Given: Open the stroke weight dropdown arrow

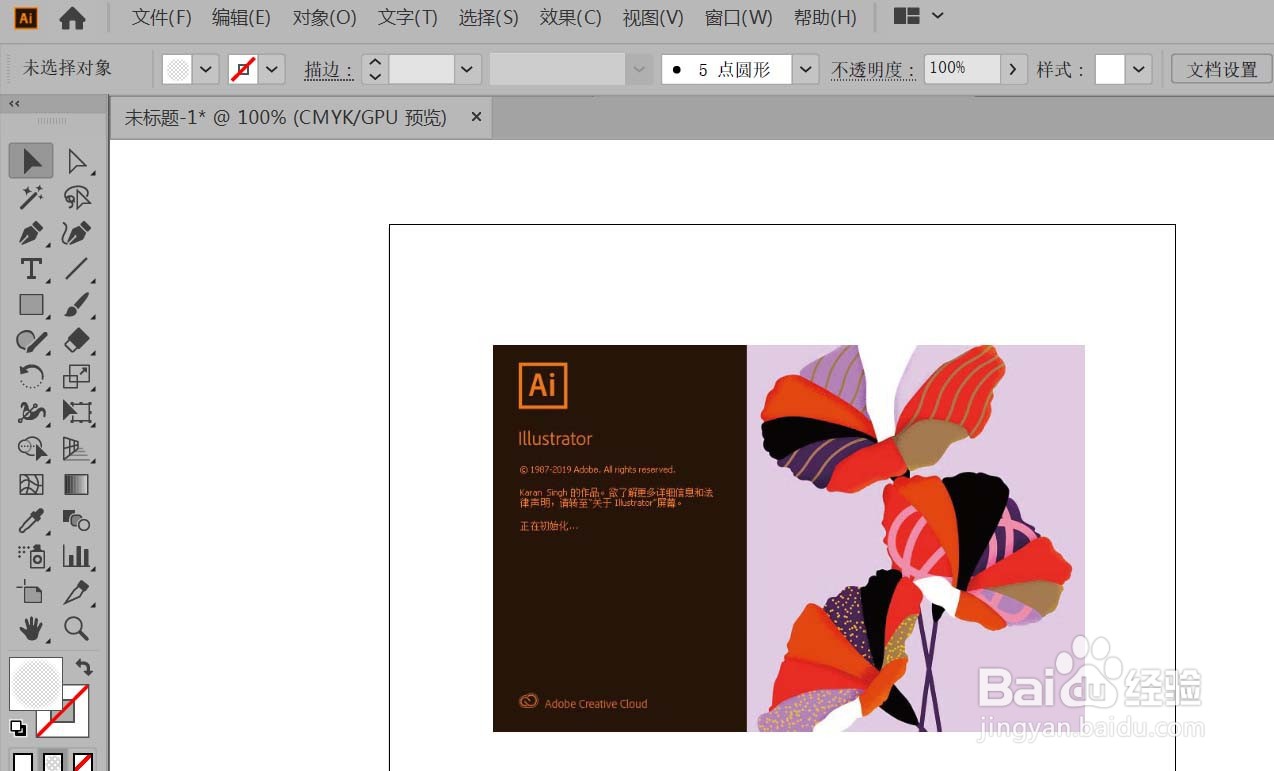Looking at the screenshot, I should pos(468,69).
